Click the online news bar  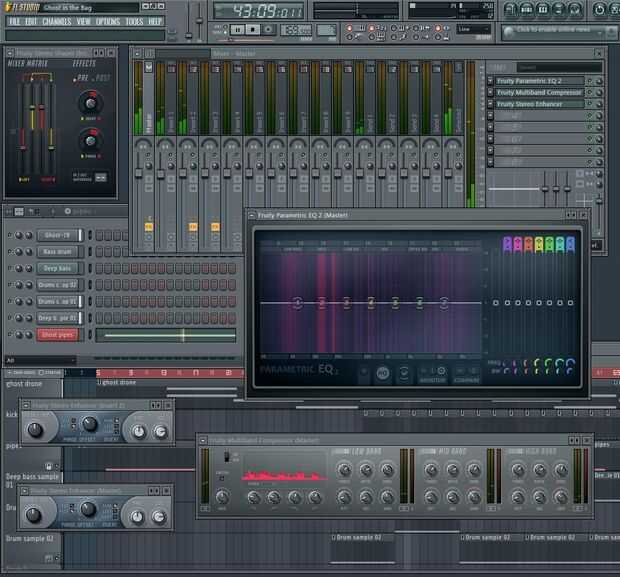click(x=559, y=31)
